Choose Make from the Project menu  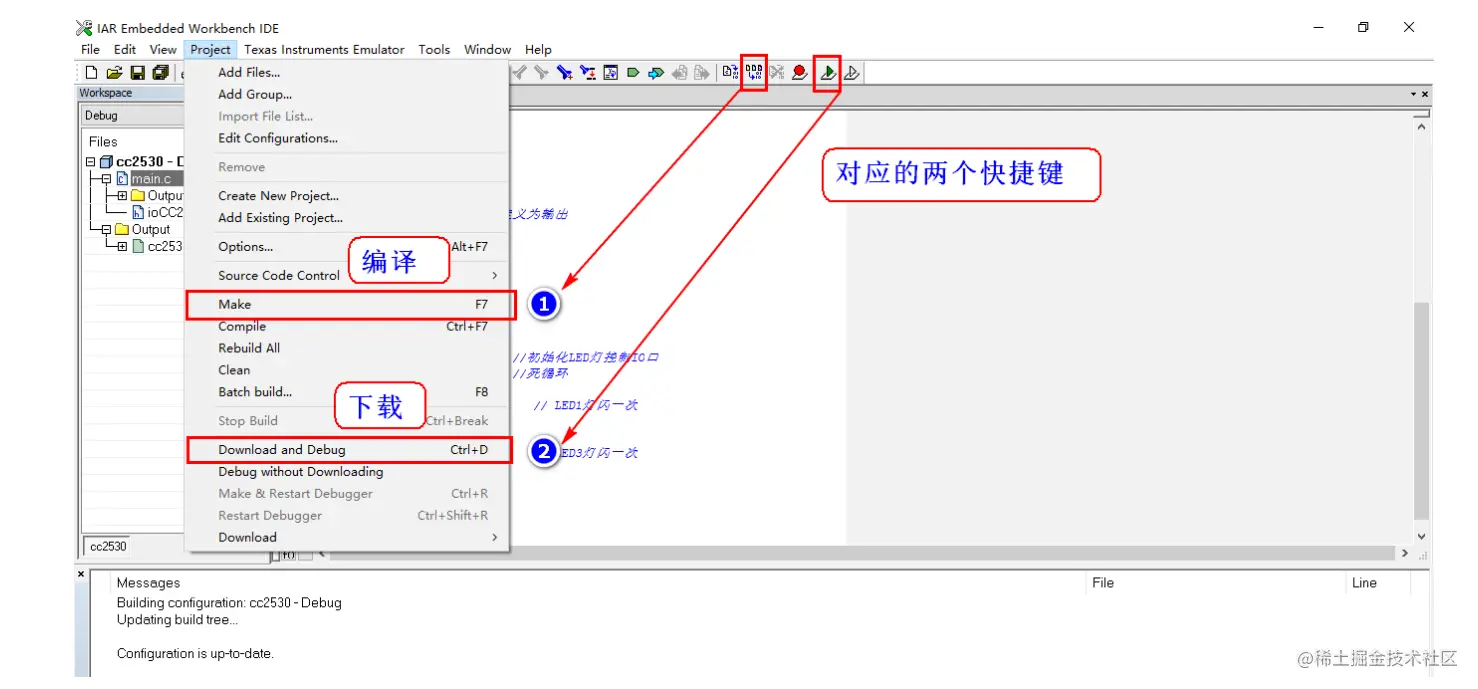pos(347,304)
